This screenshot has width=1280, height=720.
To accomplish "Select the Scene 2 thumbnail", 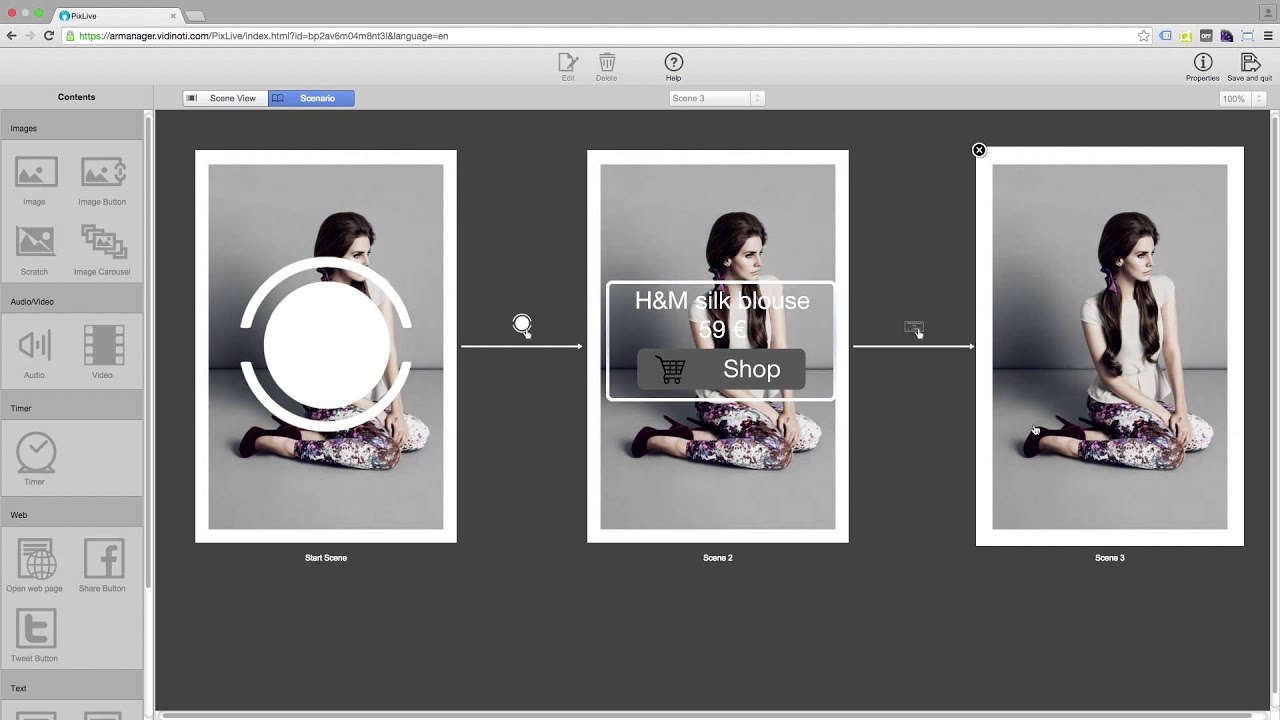I will point(718,347).
